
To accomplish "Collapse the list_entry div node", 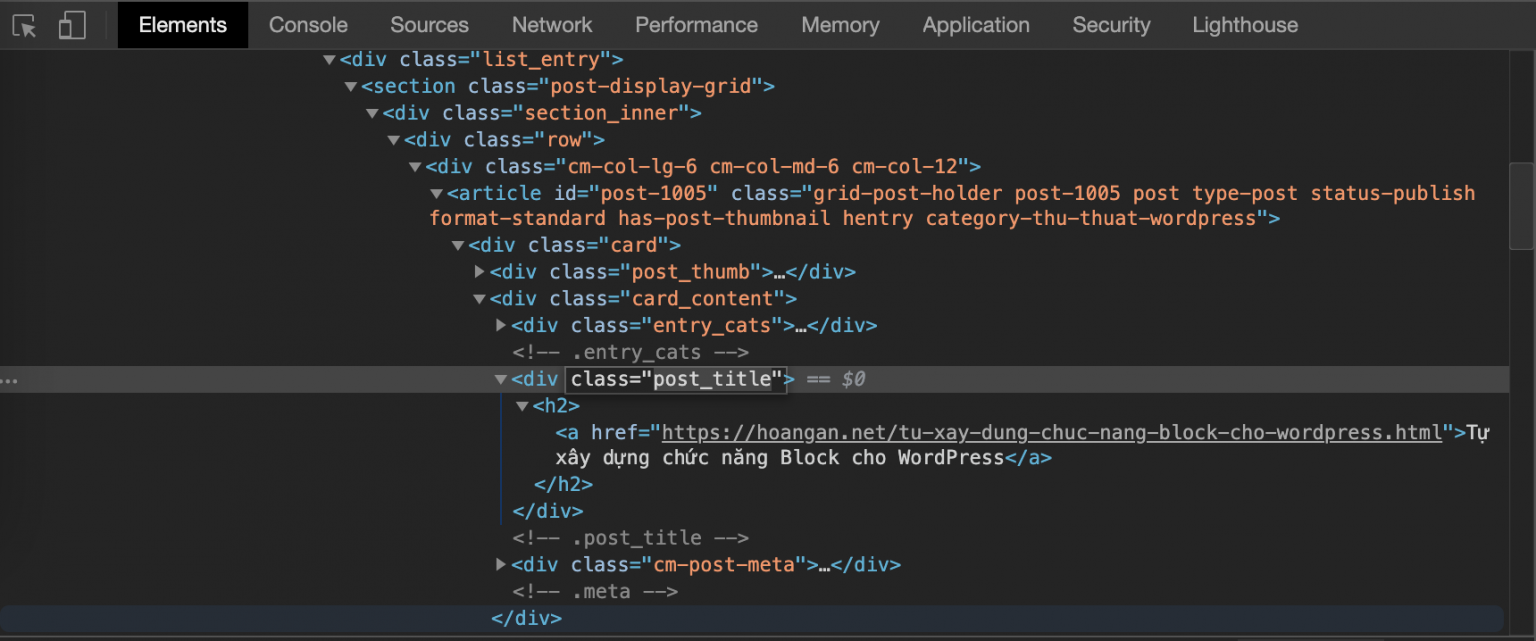I will [x=329, y=60].
